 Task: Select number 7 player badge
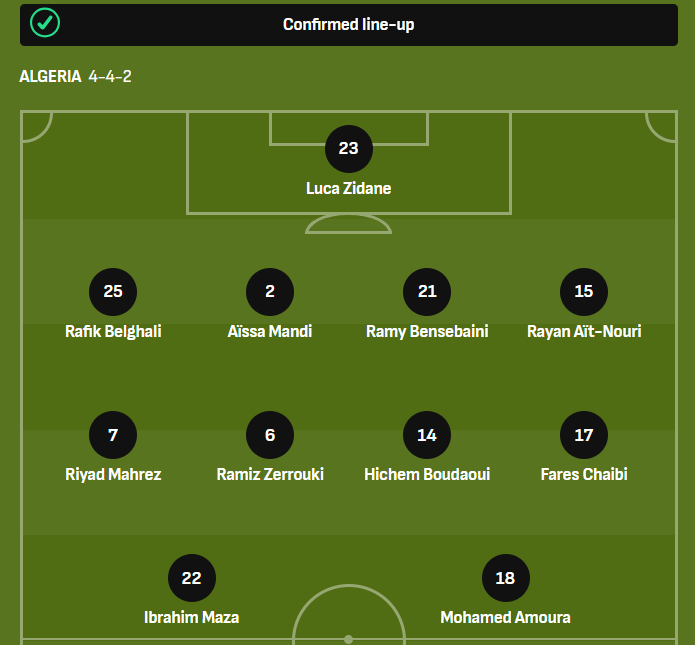[113, 435]
